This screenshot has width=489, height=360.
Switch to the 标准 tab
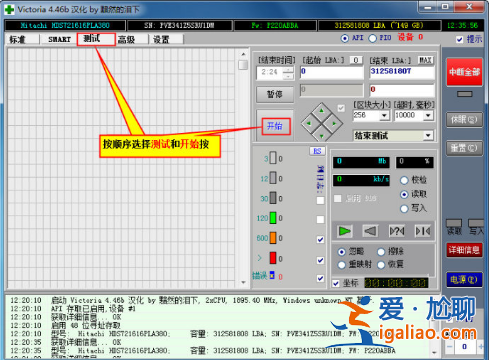[17, 39]
